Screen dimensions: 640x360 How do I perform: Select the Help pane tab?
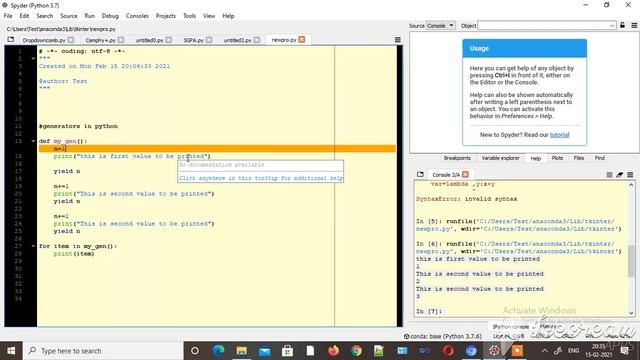(536, 158)
